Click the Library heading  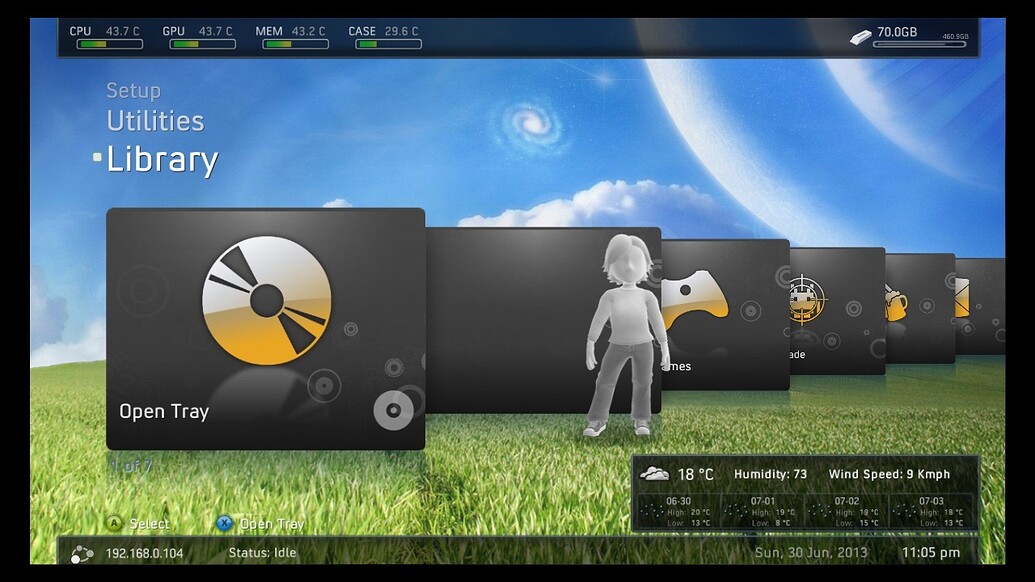[x=163, y=158]
